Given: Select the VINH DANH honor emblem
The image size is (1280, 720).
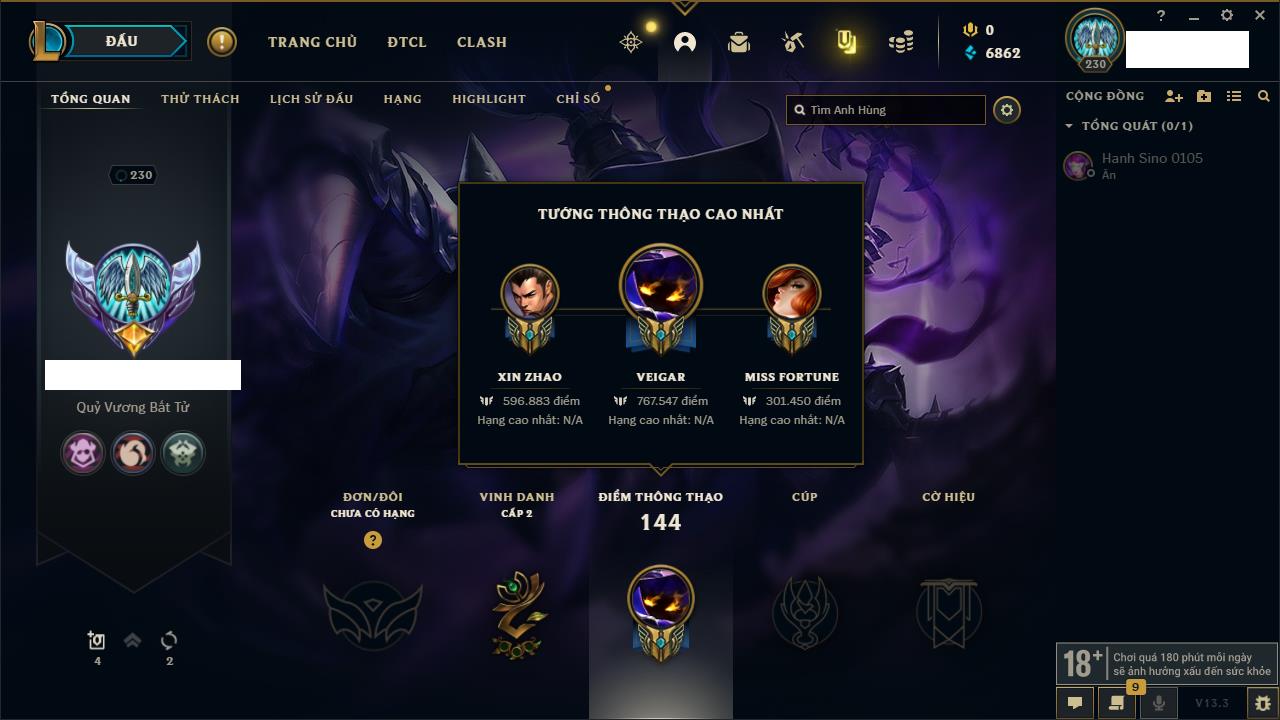Looking at the screenshot, I should (518, 614).
